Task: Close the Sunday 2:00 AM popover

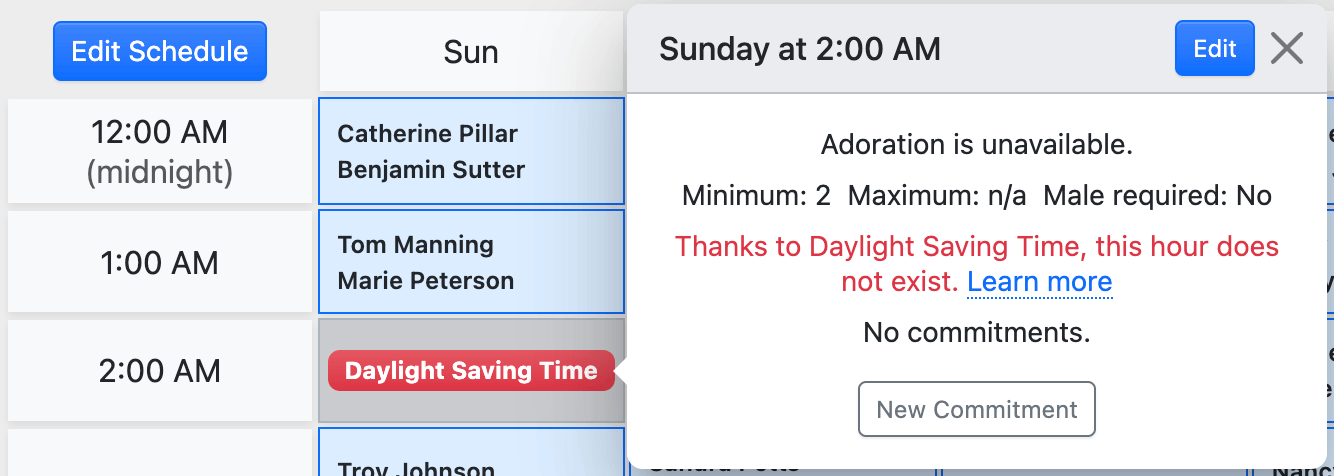Action: coord(1286,48)
